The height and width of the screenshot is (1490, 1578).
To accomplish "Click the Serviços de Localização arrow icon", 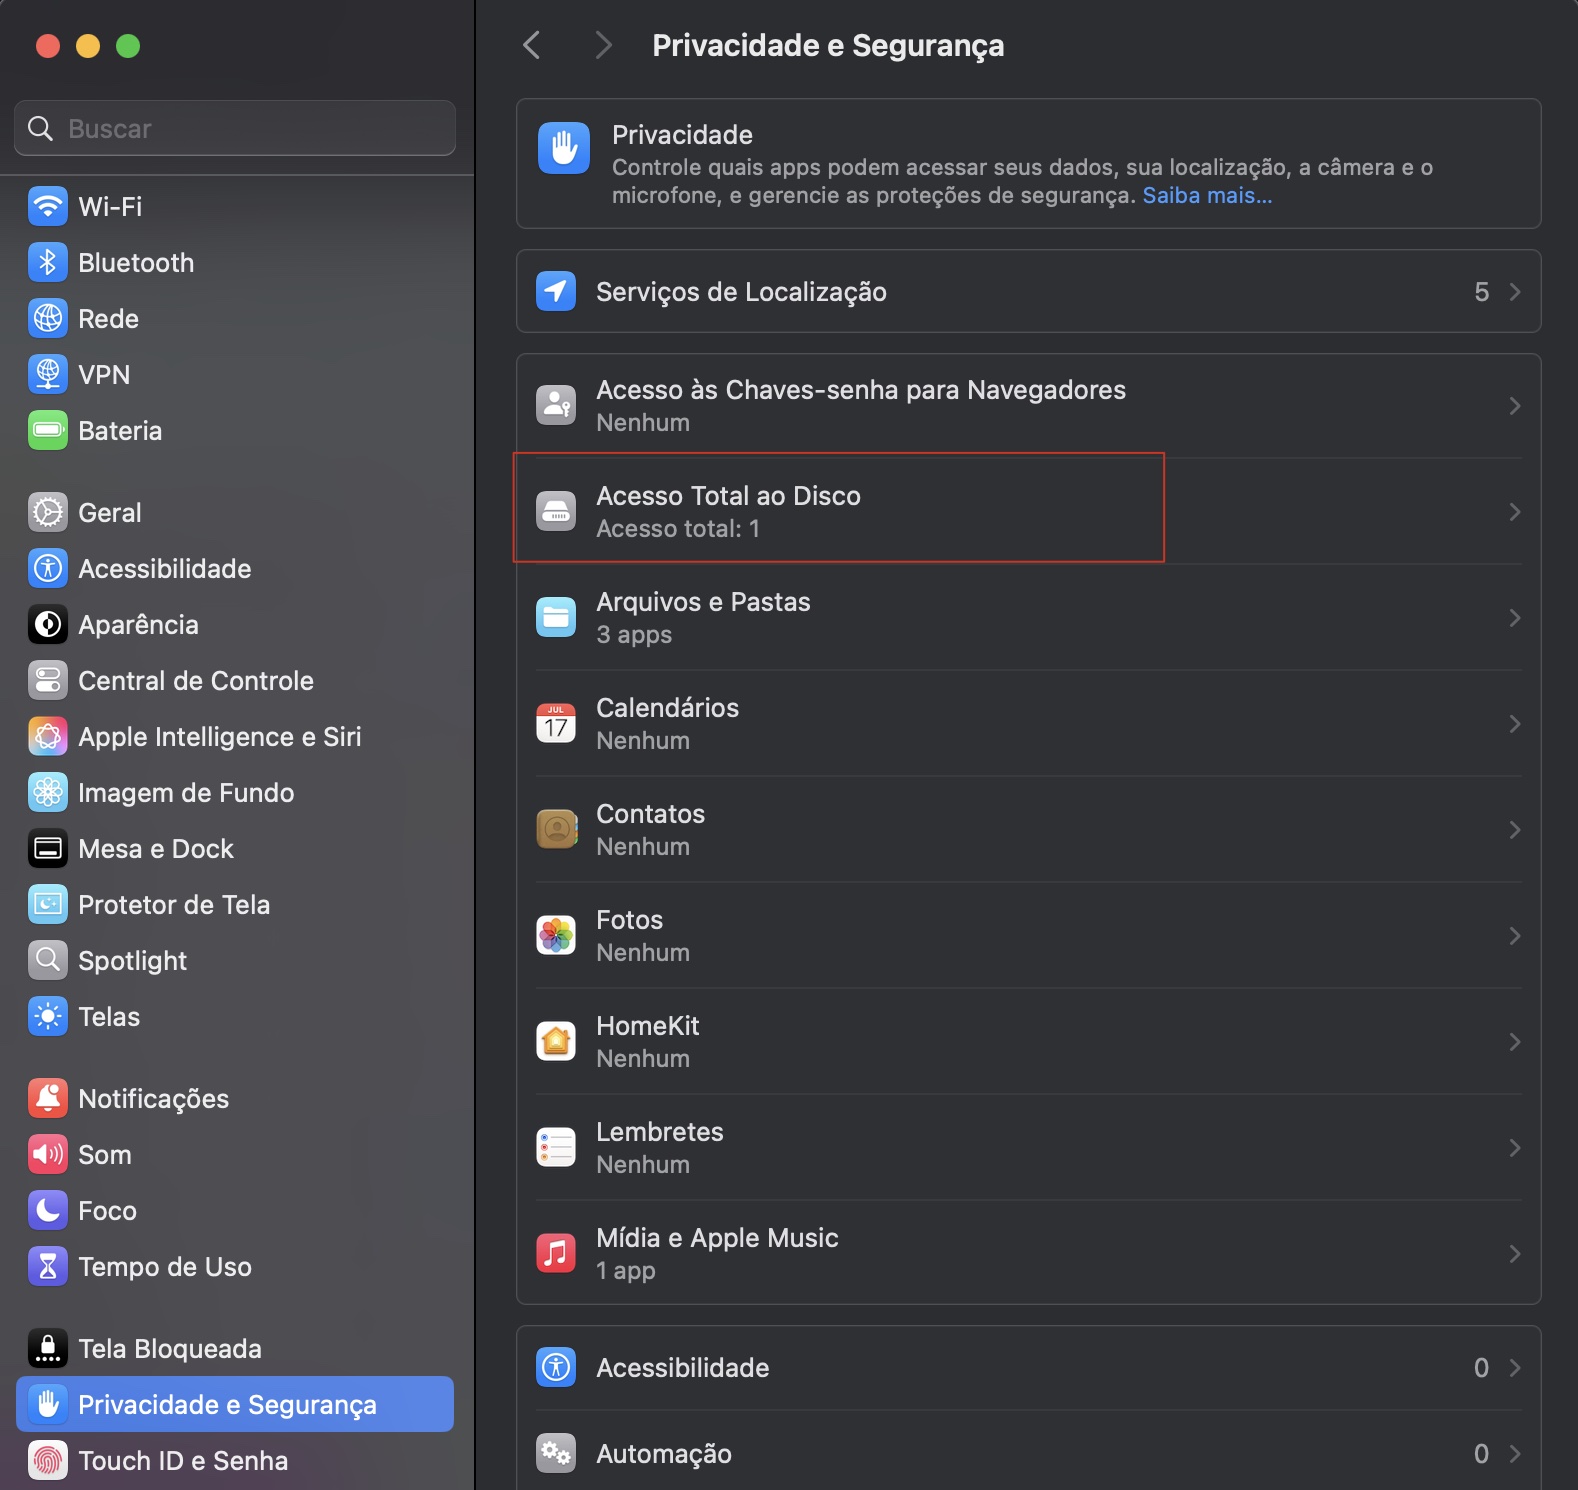I will pyautogui.click(x=556, y=291).
